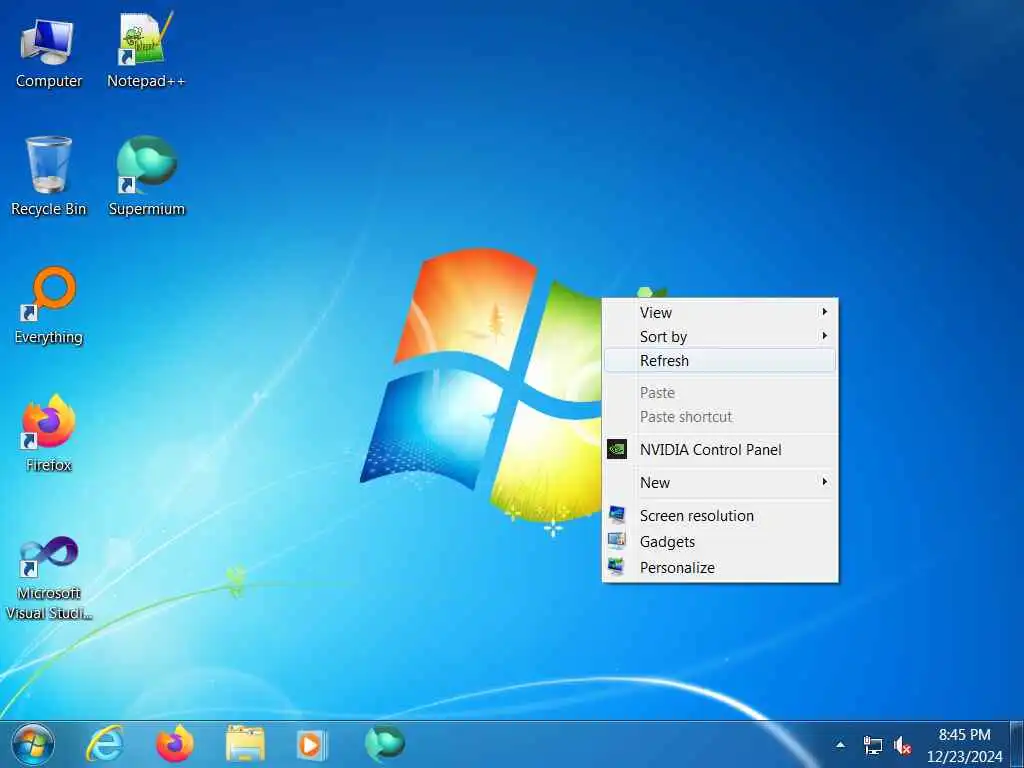The width and height of the screenshot is (1024, 768).
Task: Show hidden tray icons arrow
Action: pos(840,745)
